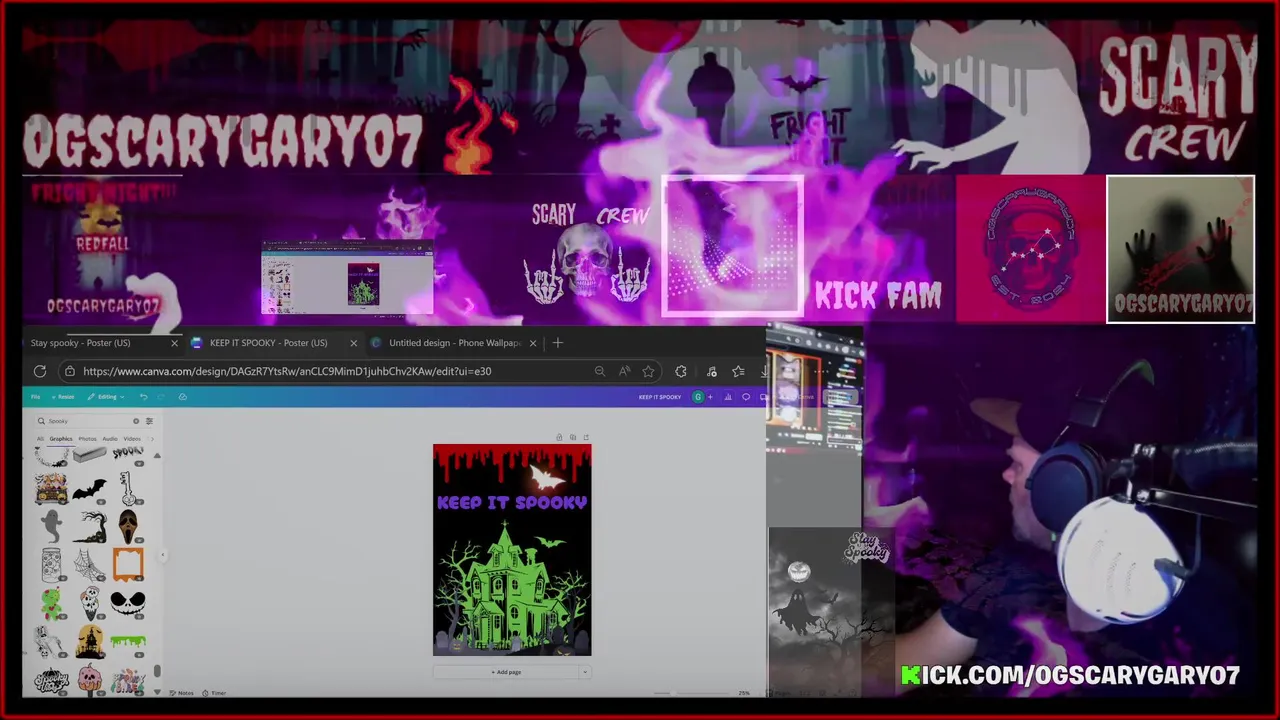Add the gray ghost graphic
1280x720 pixels.
pyautogui.click(x=51, y=526)
